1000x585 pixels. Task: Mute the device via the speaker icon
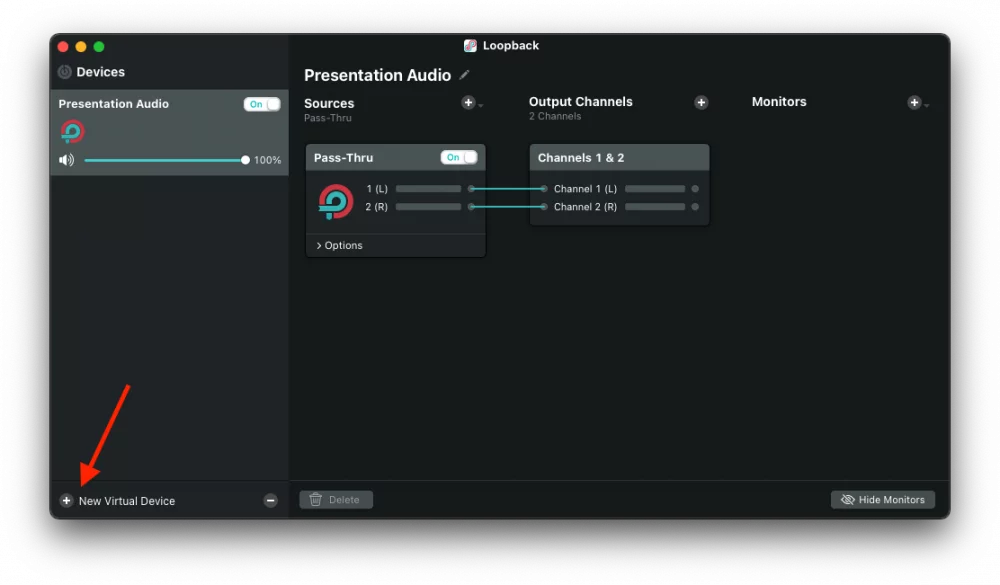point(66,160)
